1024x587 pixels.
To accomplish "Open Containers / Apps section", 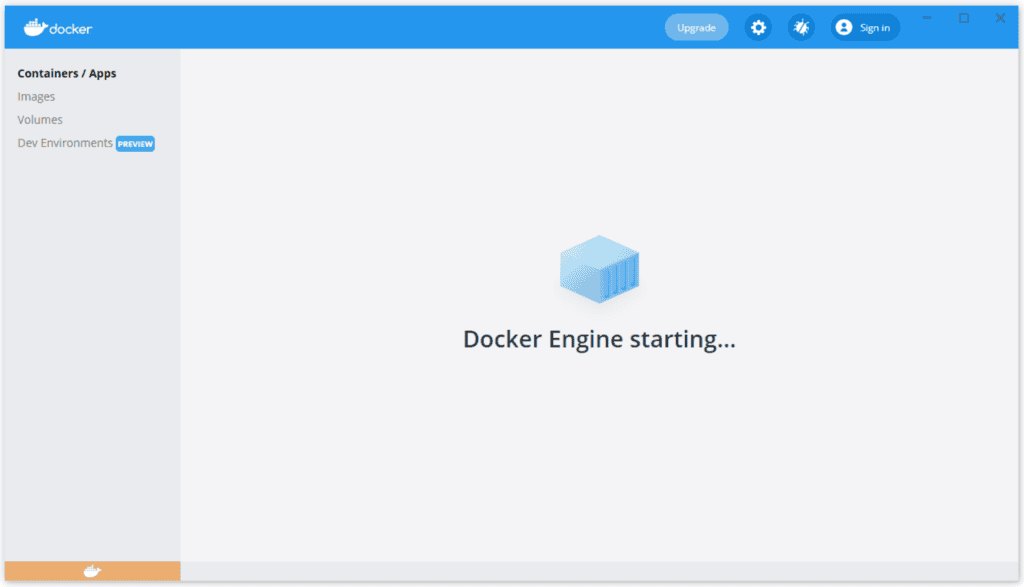I will coord(67,73).
